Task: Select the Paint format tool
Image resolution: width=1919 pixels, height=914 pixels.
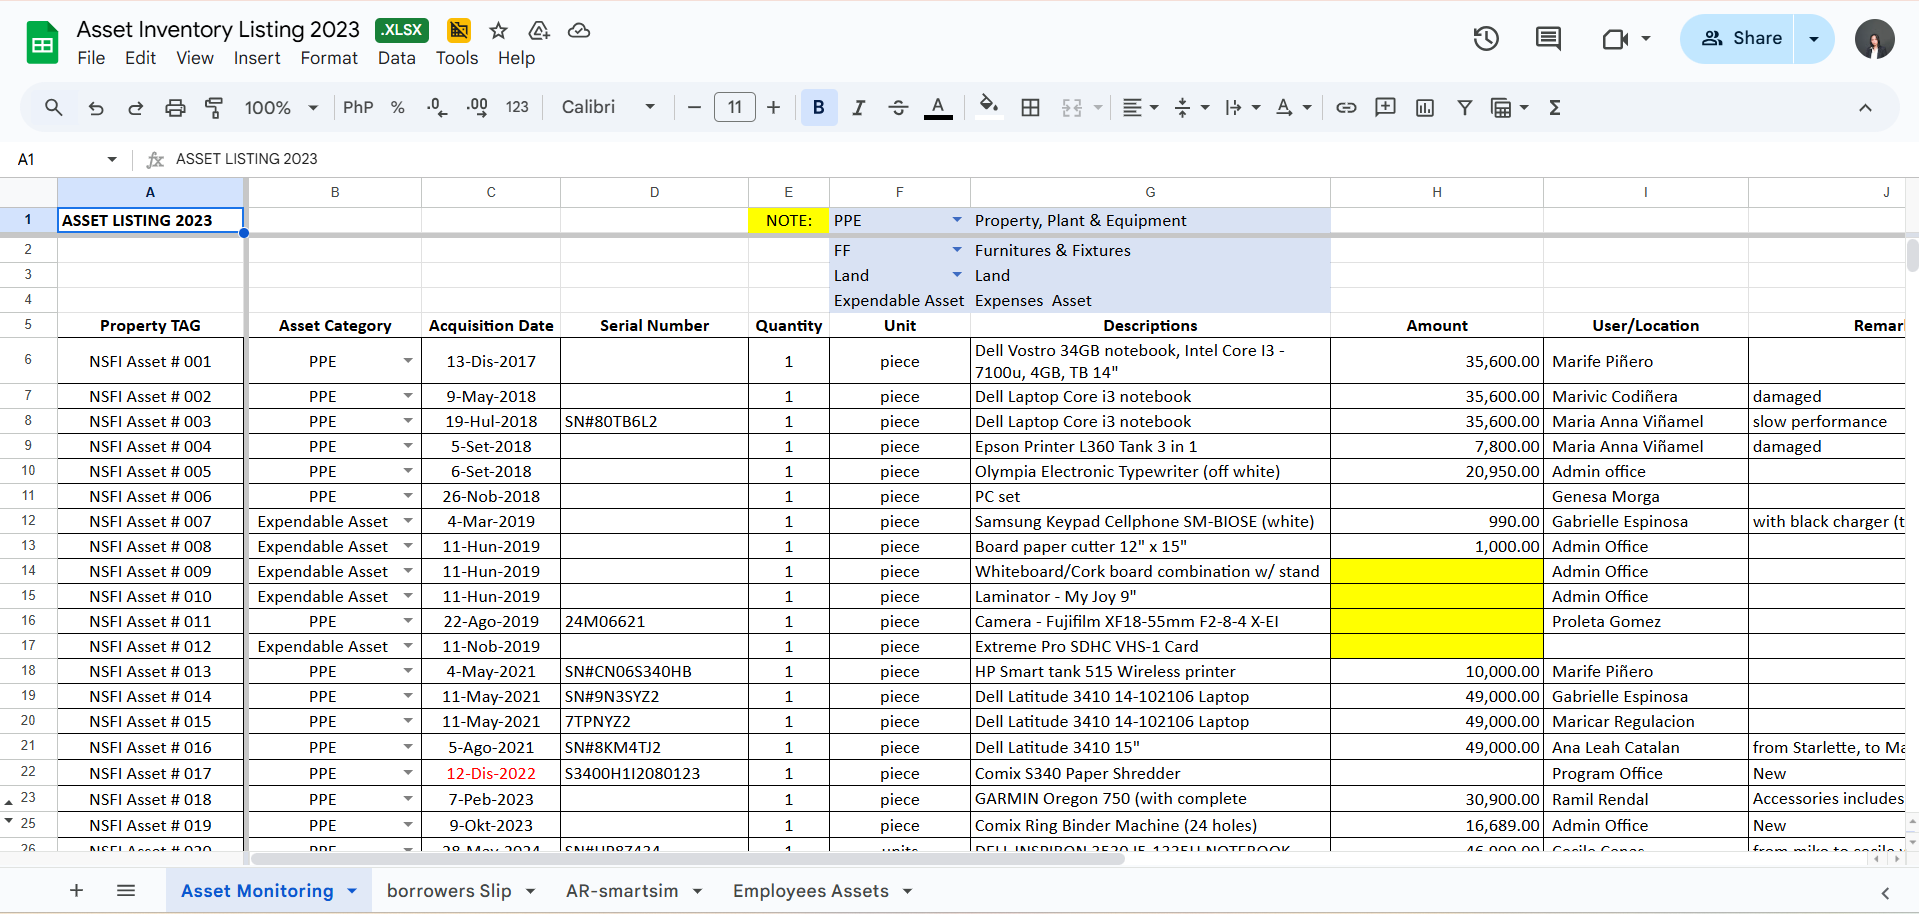Action: click(214, 108)
